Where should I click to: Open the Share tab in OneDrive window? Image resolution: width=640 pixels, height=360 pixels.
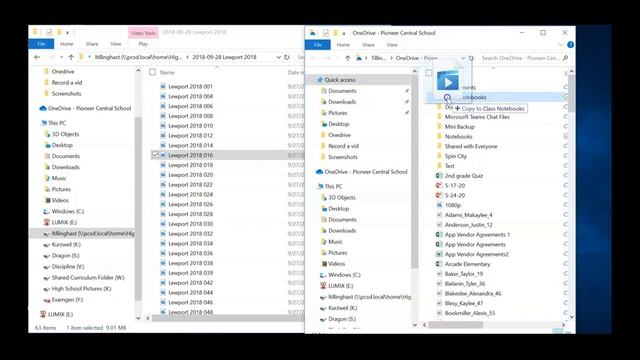(368, 44)
